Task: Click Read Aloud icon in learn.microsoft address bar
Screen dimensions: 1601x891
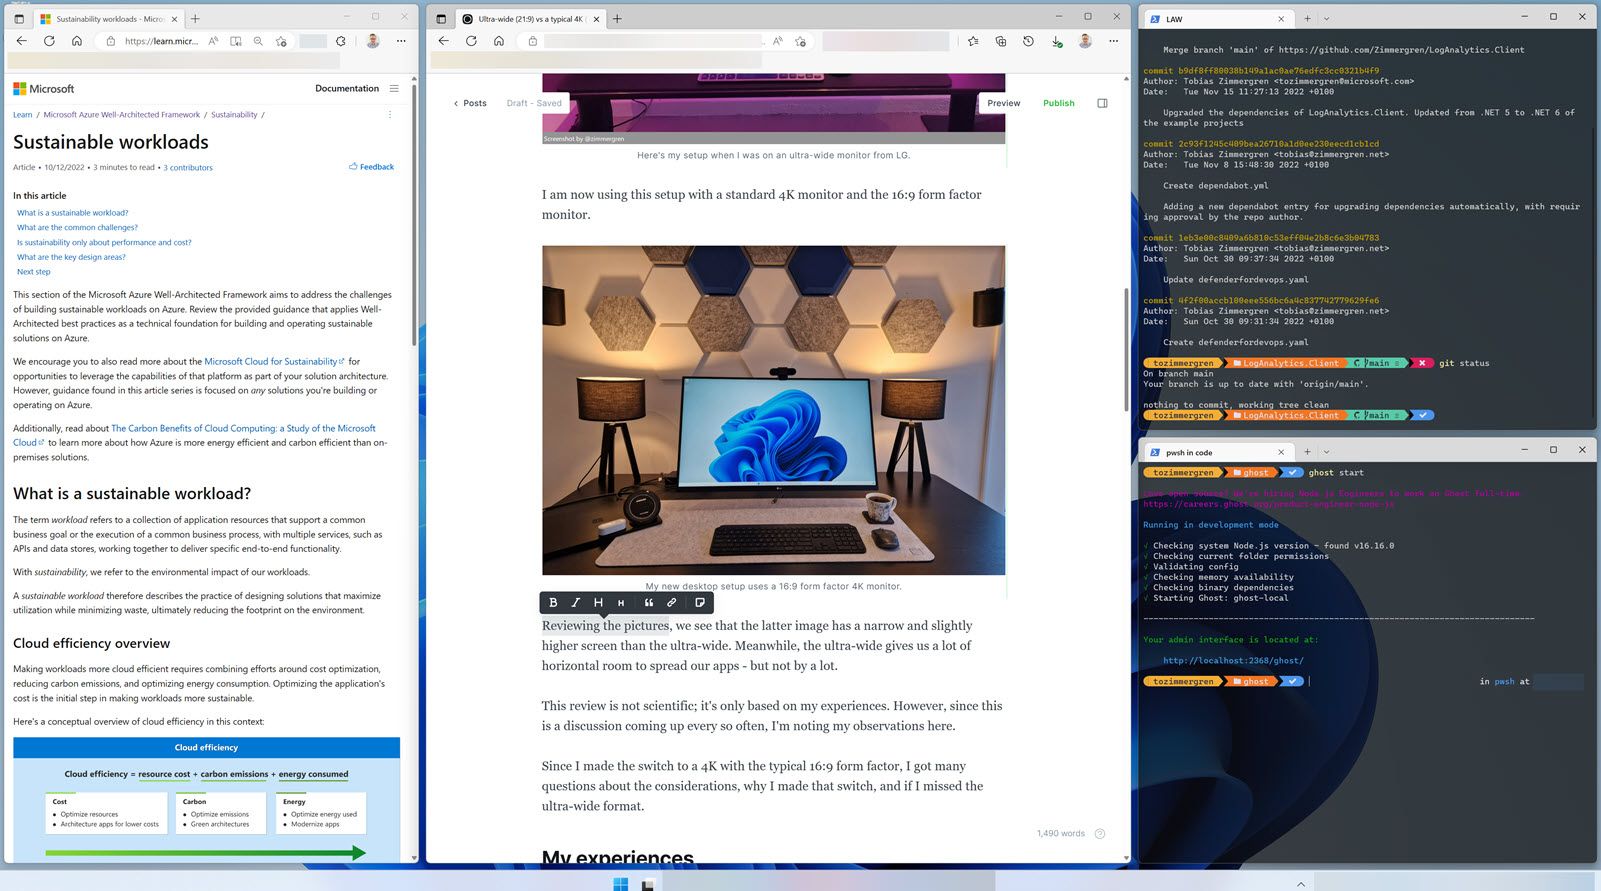Action: (x=213, y=41)
